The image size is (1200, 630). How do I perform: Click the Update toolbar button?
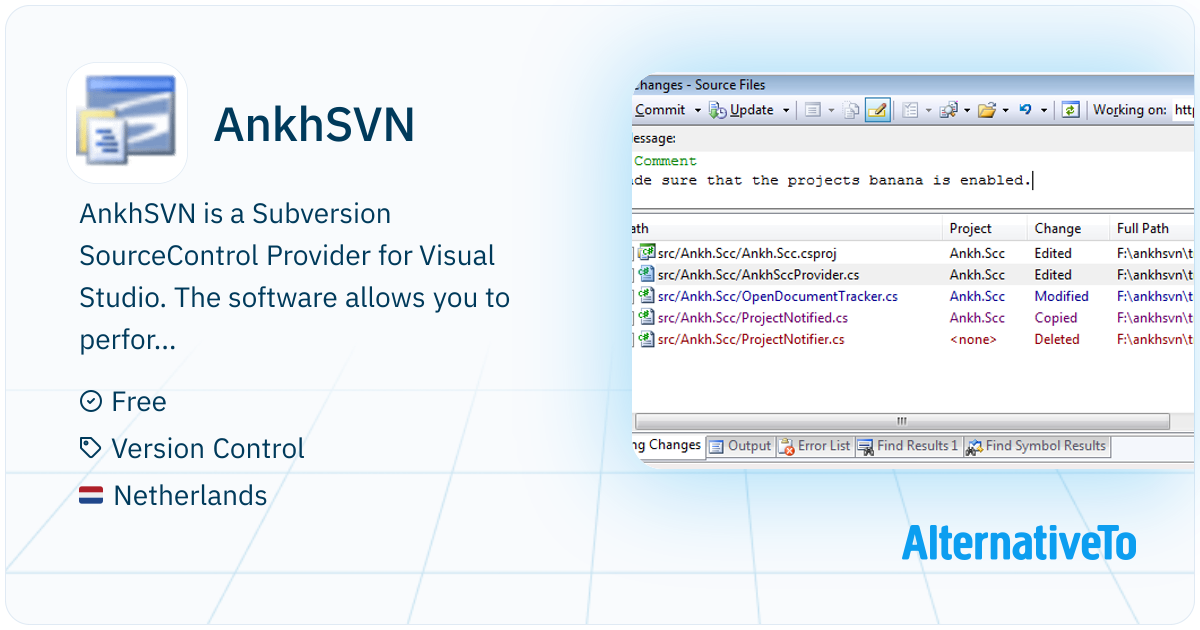[742, 110]
